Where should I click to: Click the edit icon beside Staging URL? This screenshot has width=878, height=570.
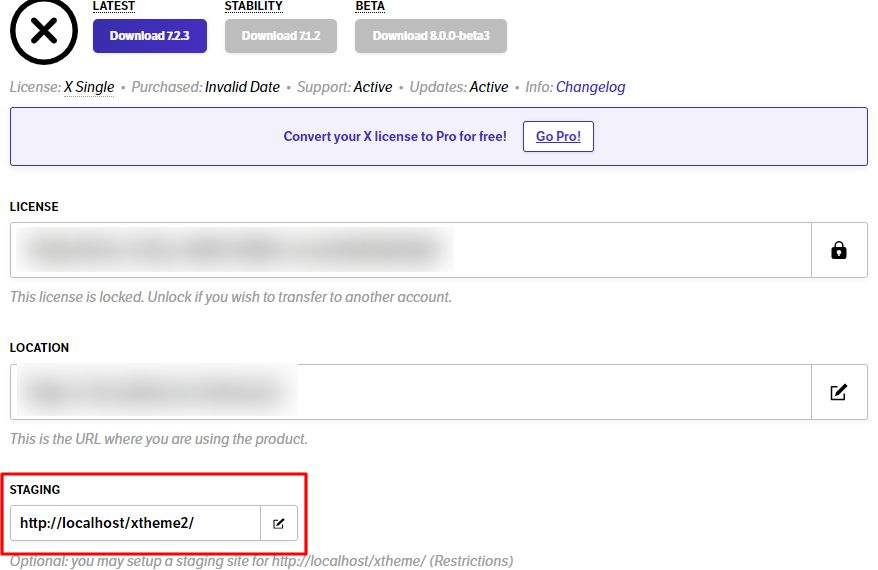[279, 523]
